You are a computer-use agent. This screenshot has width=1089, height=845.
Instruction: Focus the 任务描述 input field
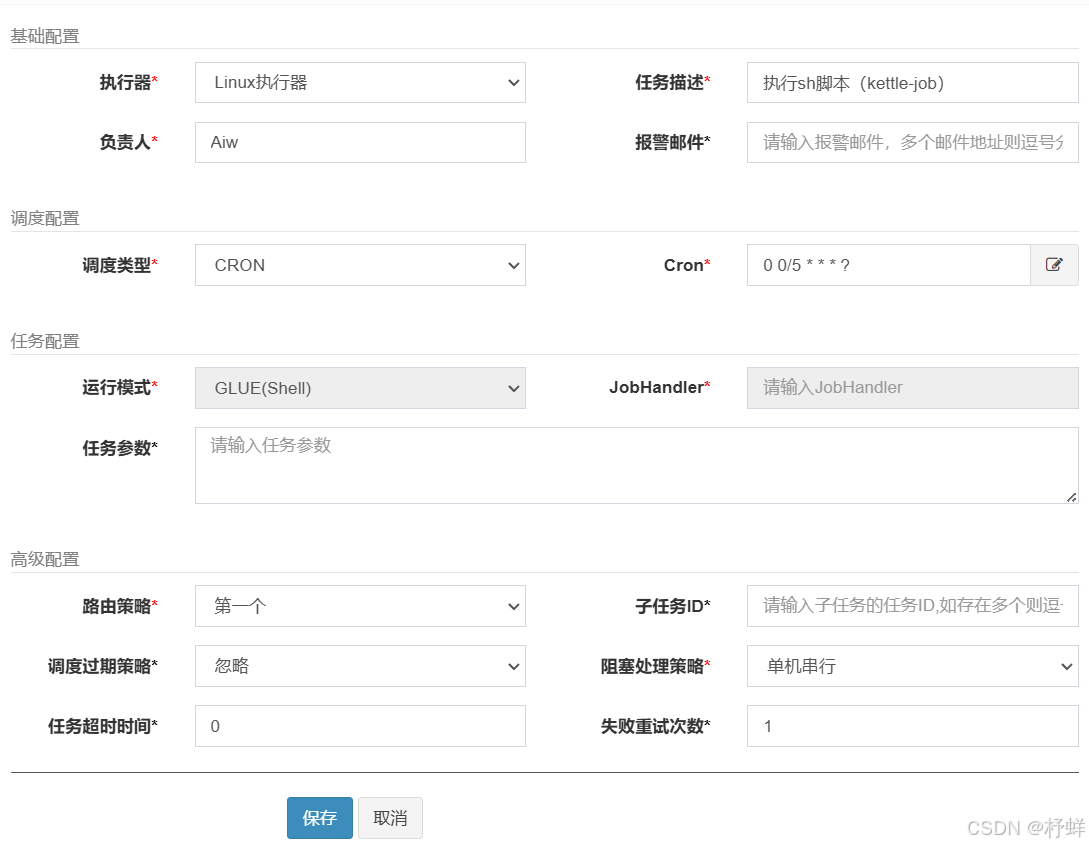click(x=913, y=83)
